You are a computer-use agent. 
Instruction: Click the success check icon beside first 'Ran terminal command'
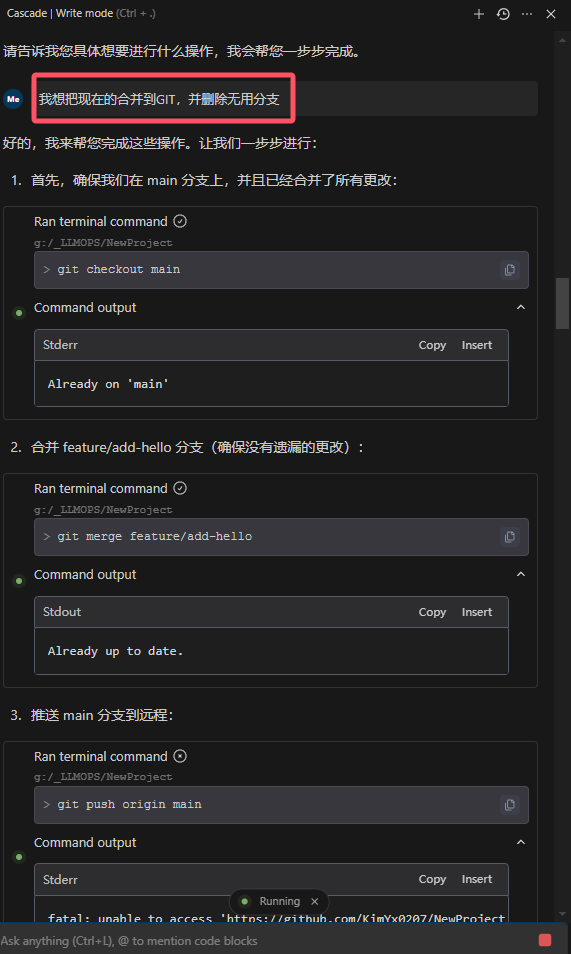click(180, 221)
